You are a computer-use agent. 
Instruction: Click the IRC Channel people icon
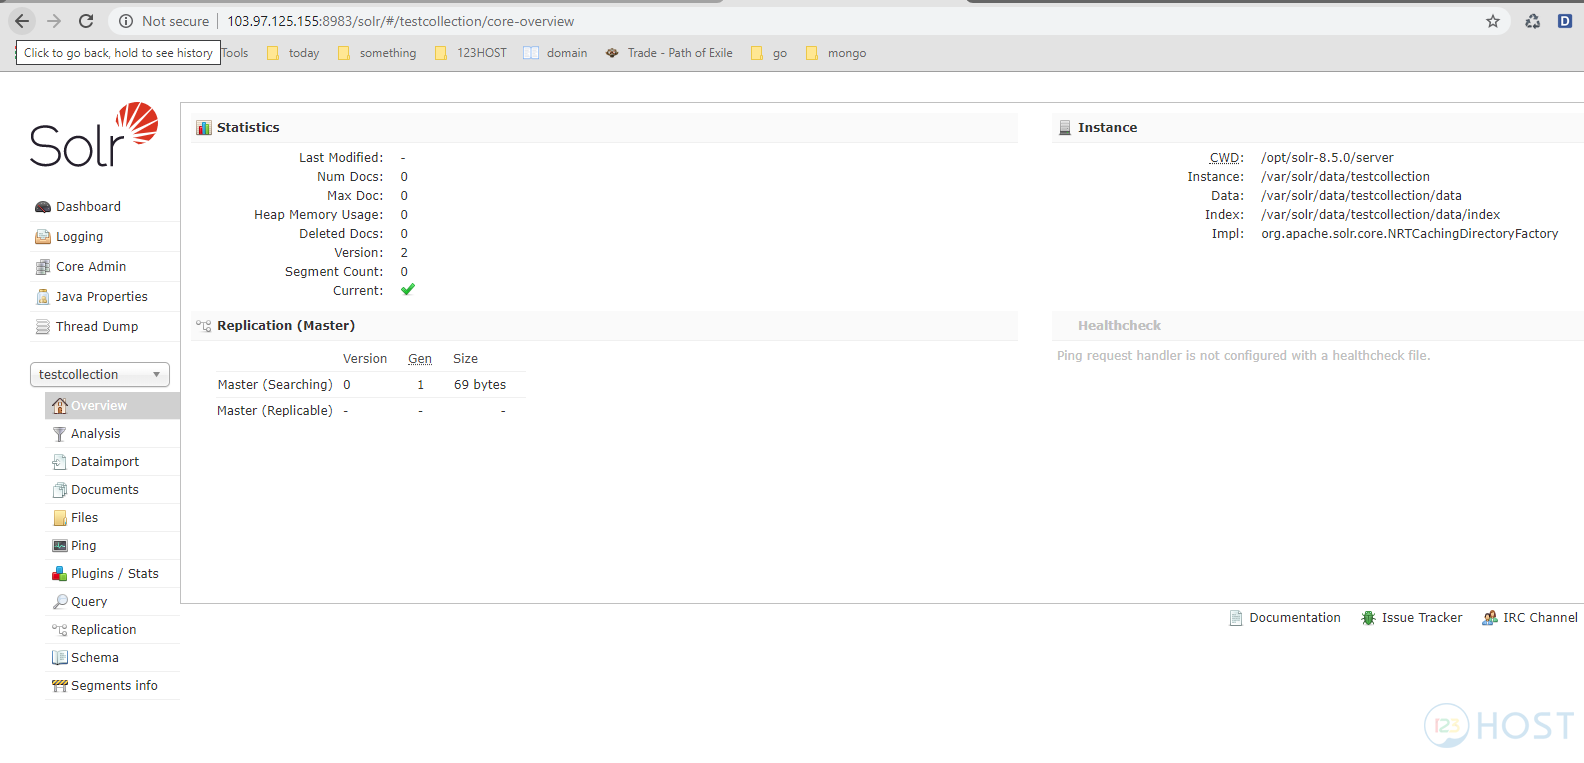(x=1490, y=618)
